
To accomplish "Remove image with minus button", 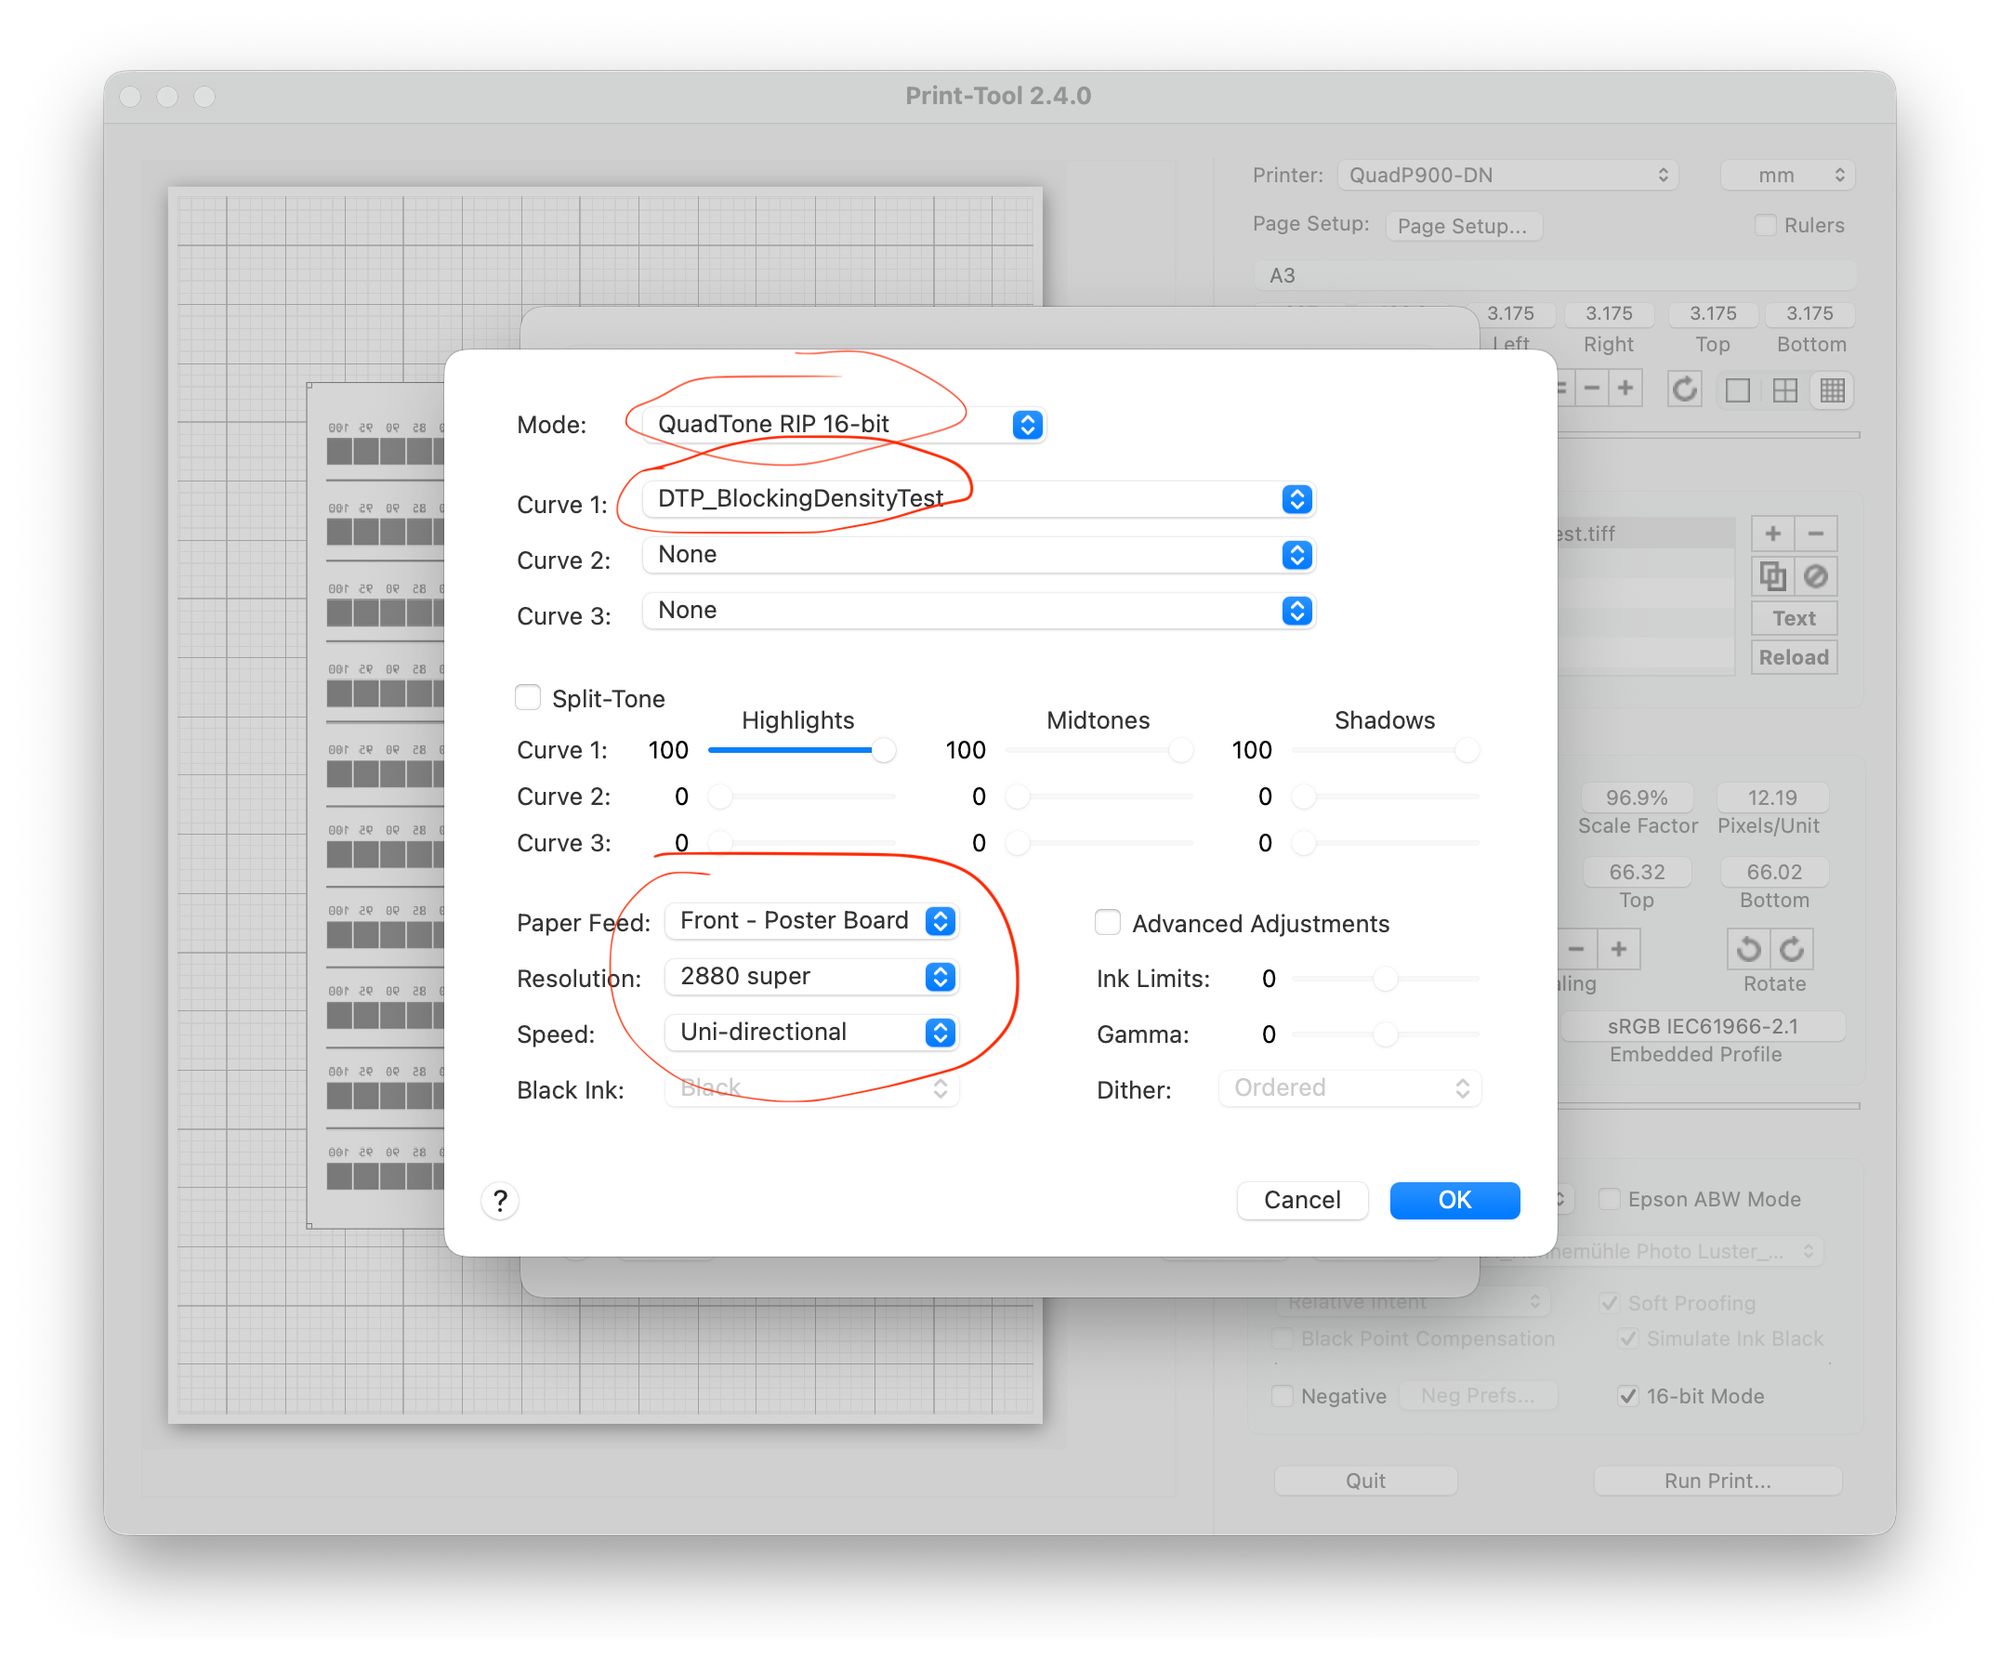I will click(x=1816, y=534).
